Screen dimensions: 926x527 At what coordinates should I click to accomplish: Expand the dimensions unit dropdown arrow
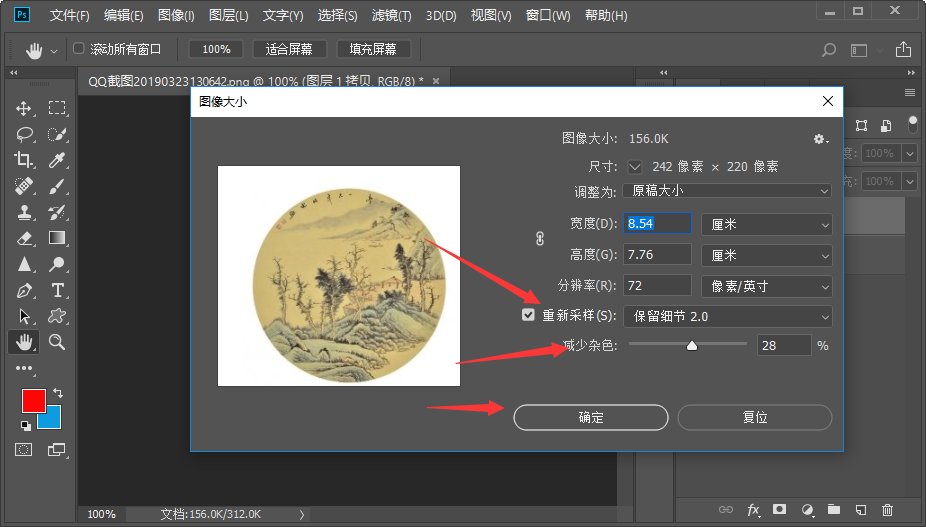pyautogui.click(x=635, y=167)
